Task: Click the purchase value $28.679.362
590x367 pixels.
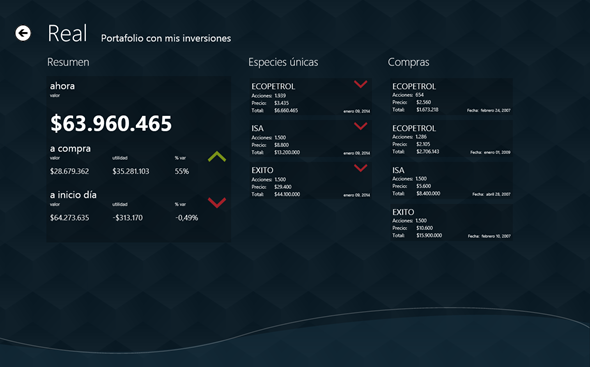Action: point(70,171)
